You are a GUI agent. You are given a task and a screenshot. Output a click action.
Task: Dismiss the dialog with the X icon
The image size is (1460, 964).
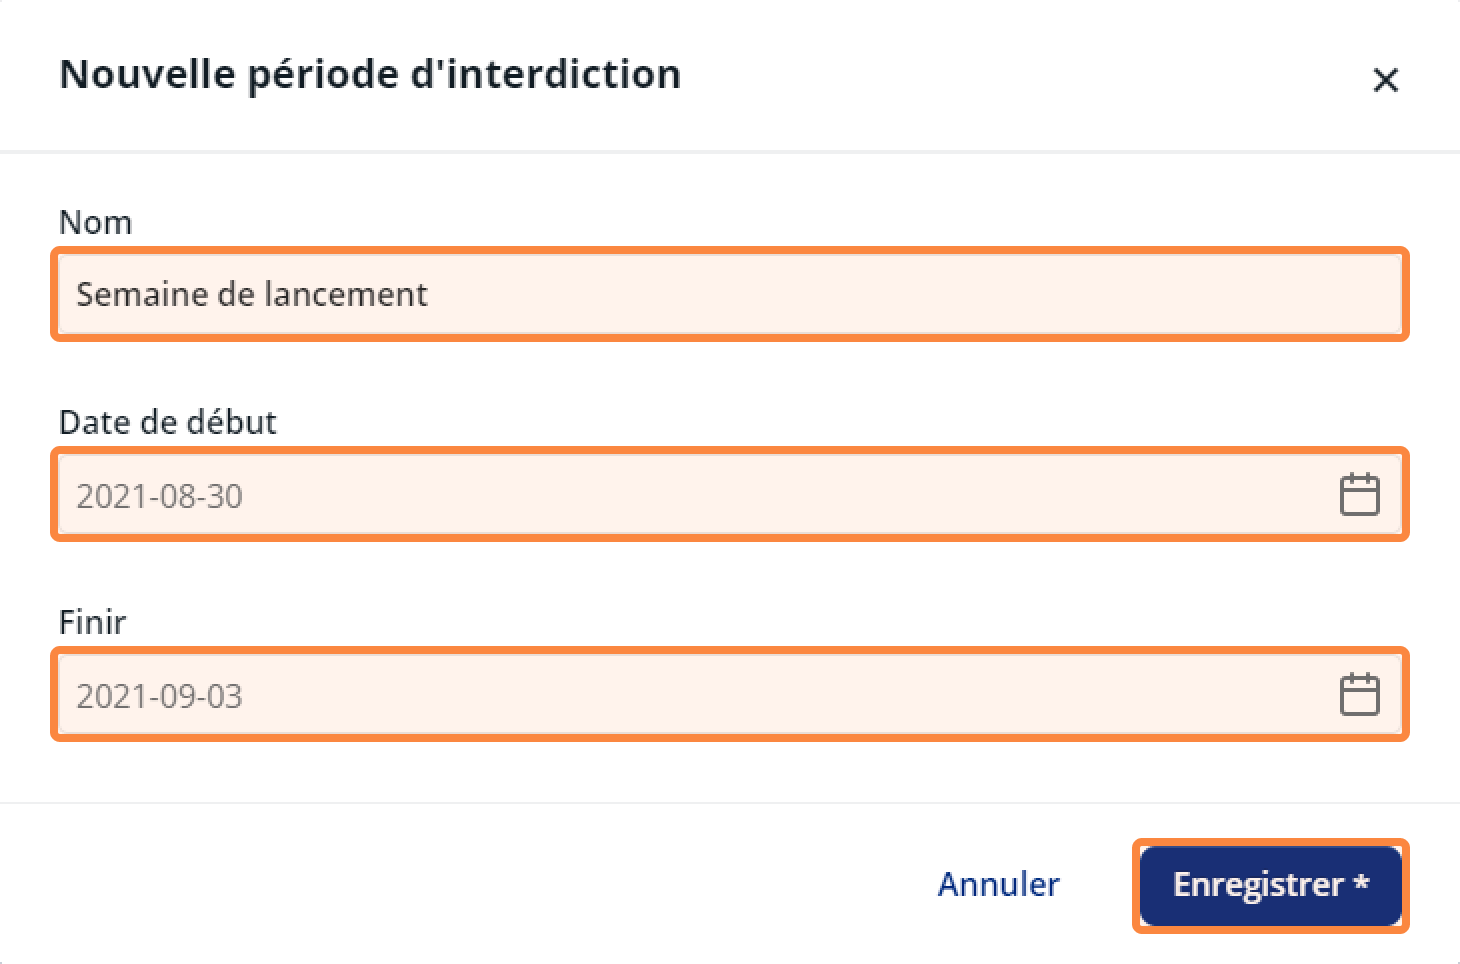(1385, 80)
